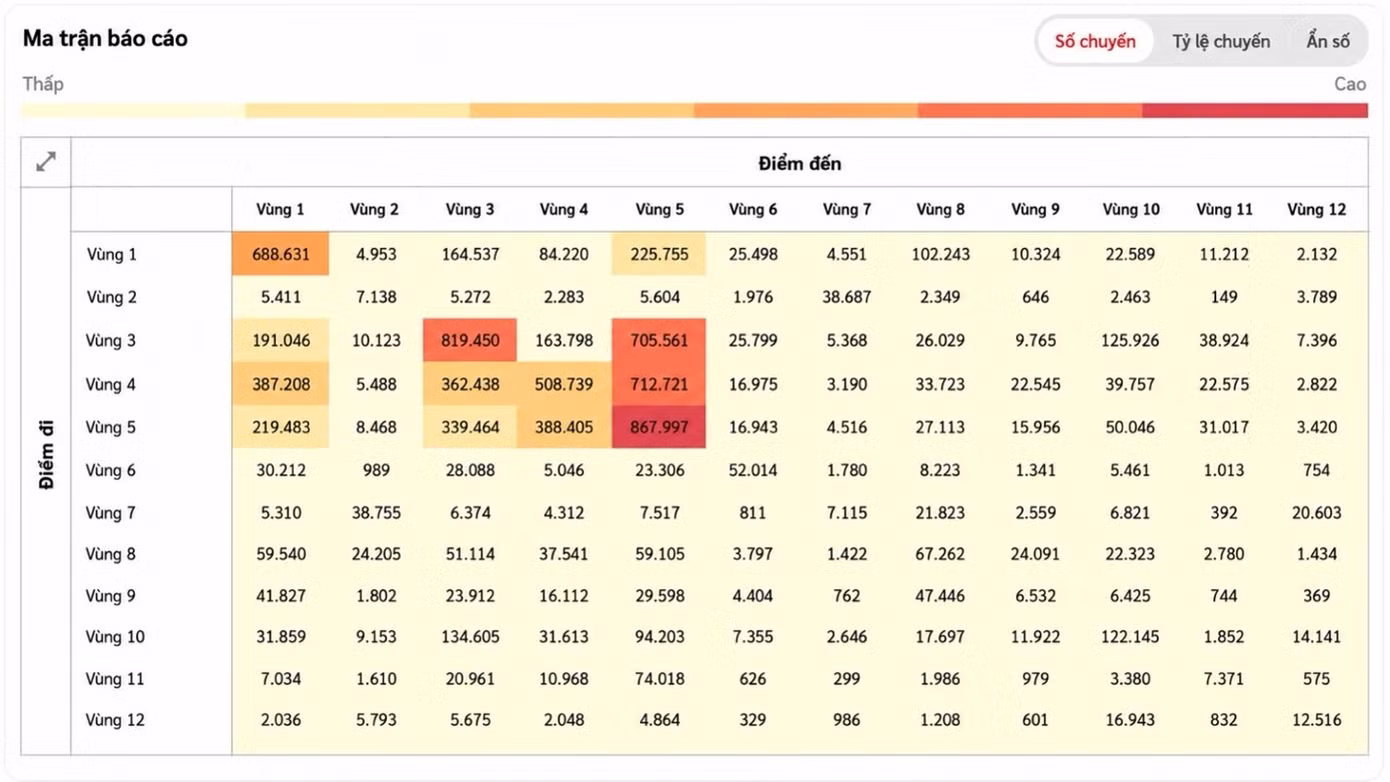
Task: Click the cell with value 134.605
Action: pos(469,637)
